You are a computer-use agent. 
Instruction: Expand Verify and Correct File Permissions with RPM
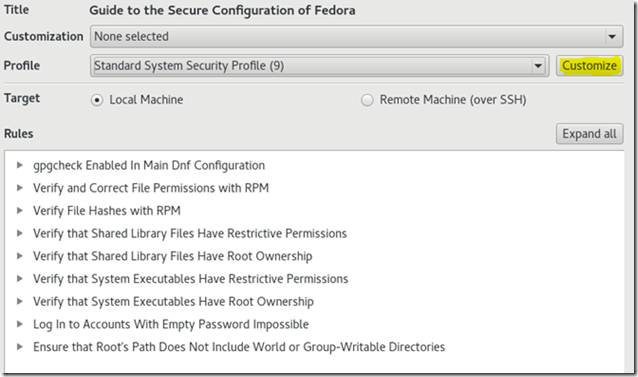[x=19, y=188]
